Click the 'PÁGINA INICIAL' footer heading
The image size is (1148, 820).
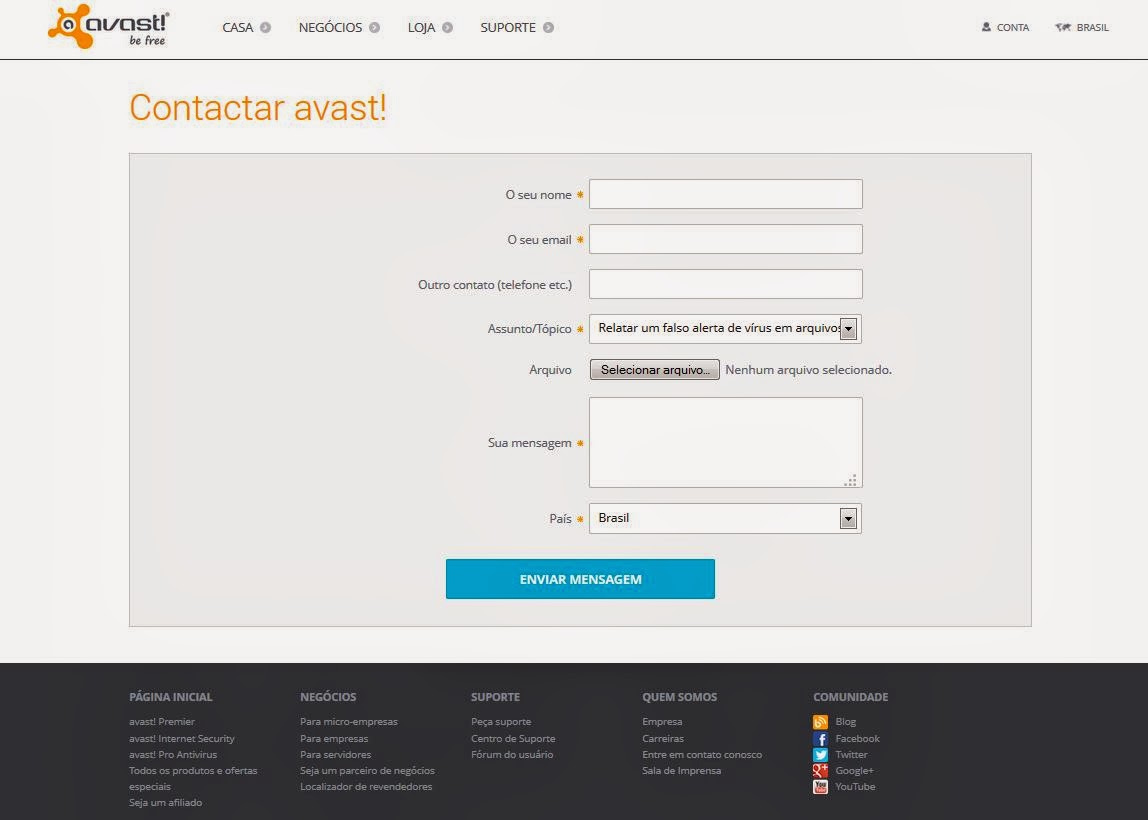point(171,697)
